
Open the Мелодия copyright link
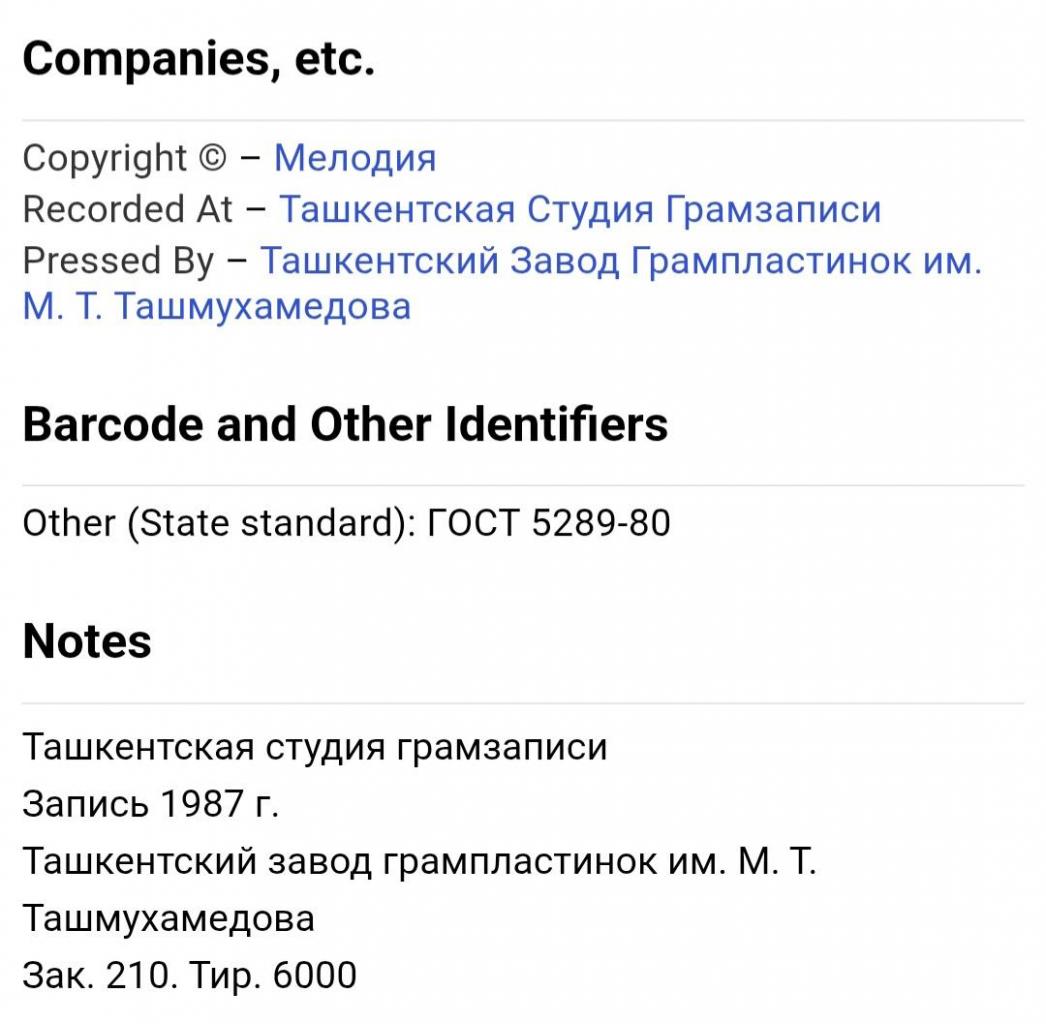pos(355,159)
